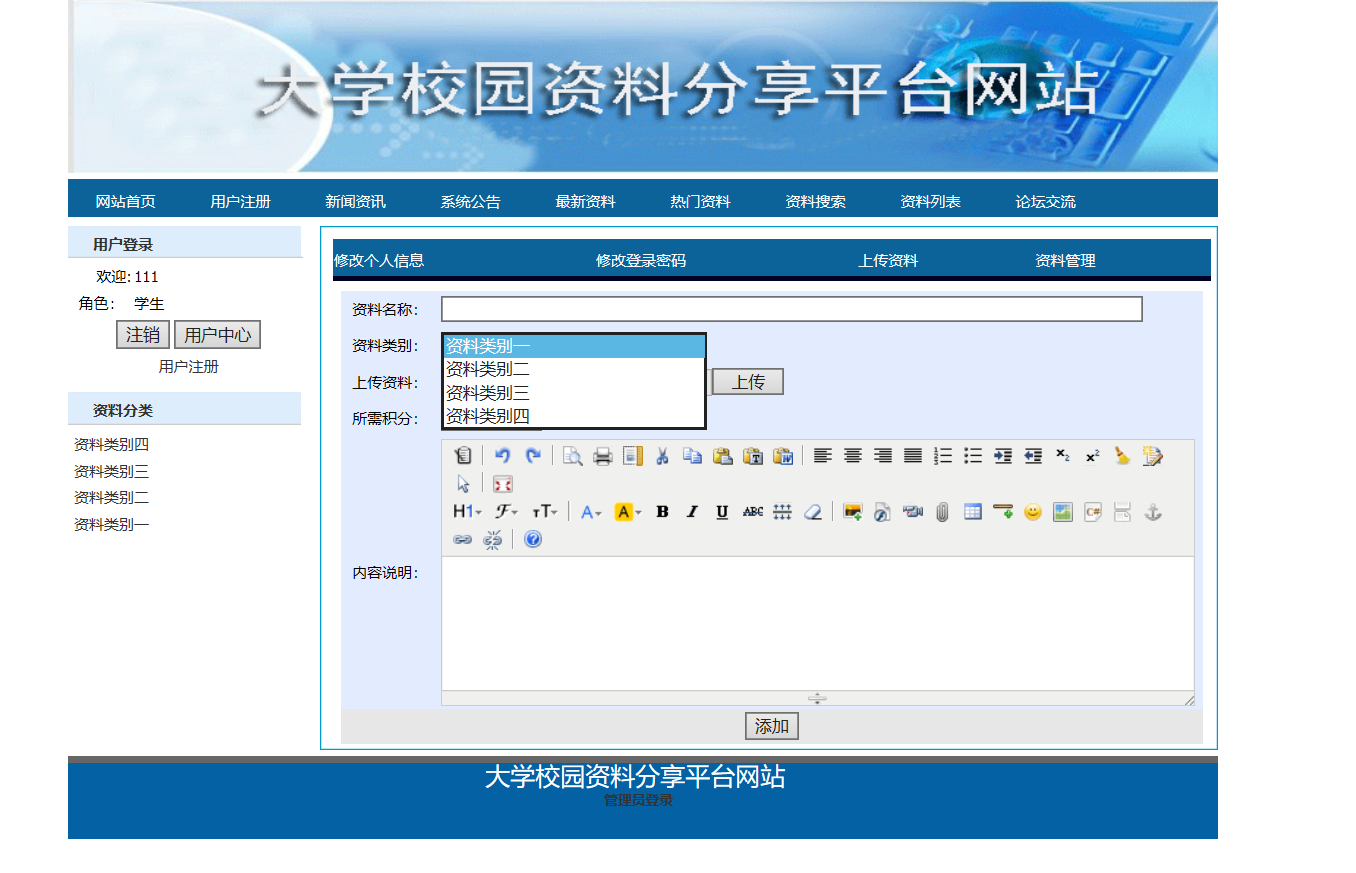Insert a numbered list
Screen dimensions: 1356x873
point(942,456)
